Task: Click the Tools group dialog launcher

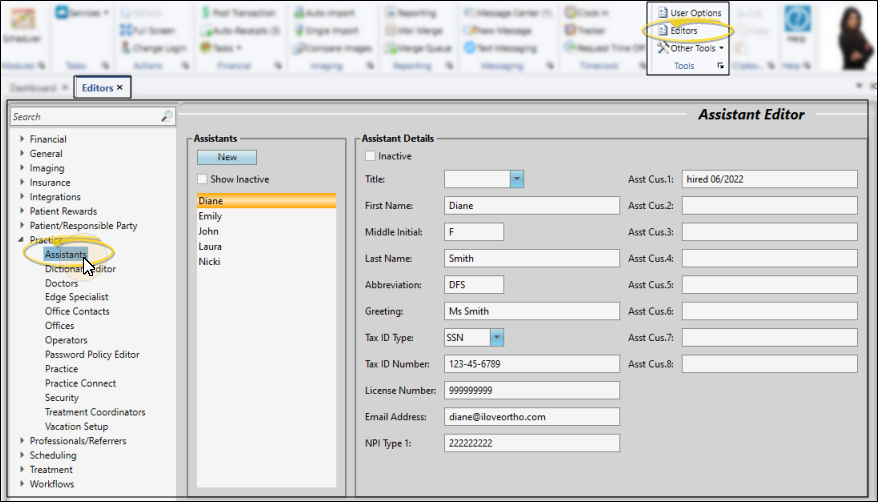Action: (721, 65)
